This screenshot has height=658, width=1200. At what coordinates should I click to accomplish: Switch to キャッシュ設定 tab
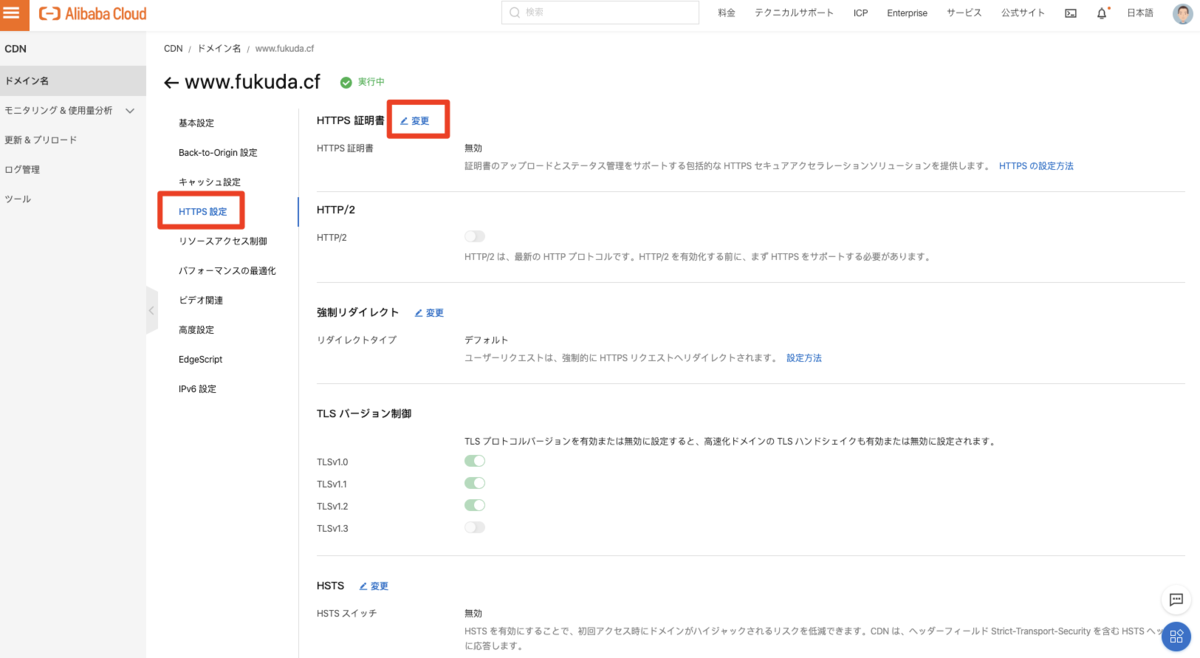[x=209, y=182]
